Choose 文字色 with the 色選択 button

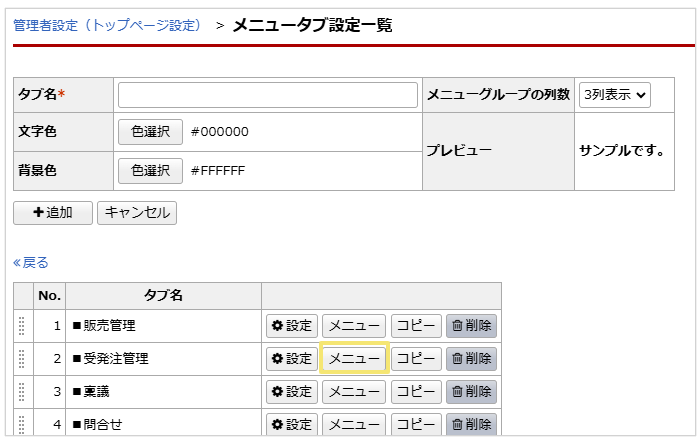click(x=150, y=132)
